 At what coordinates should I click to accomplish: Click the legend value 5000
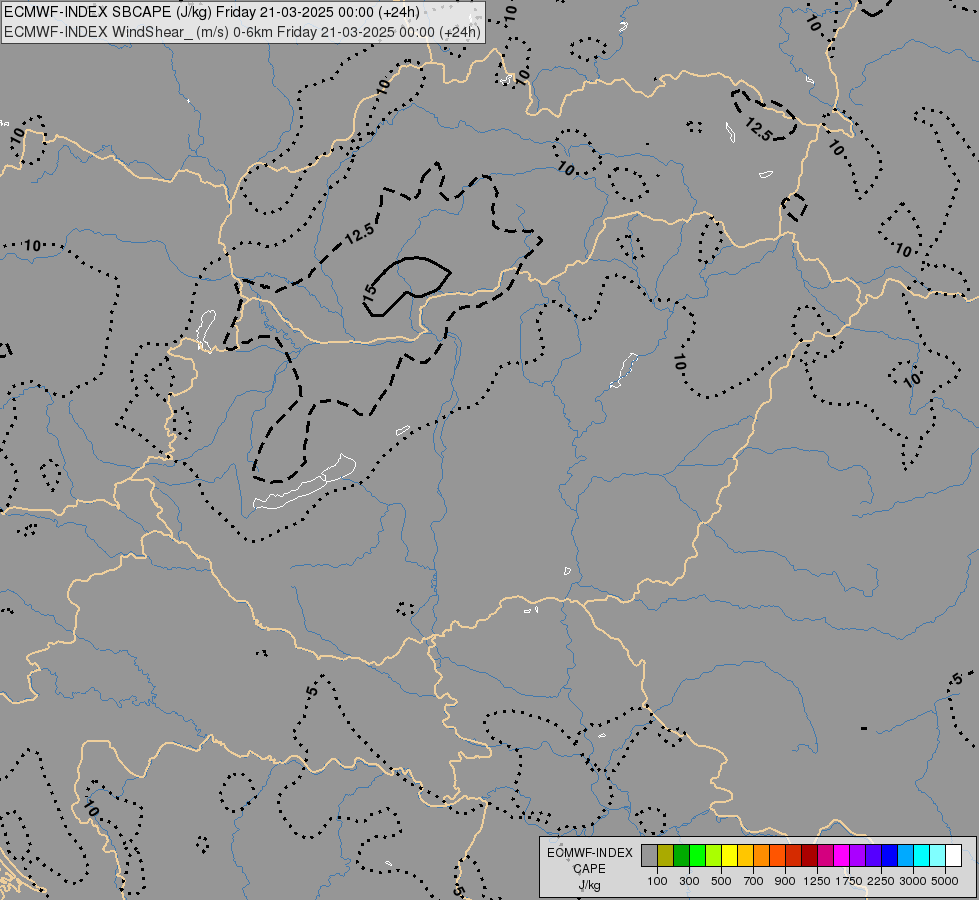pos(945,881)
